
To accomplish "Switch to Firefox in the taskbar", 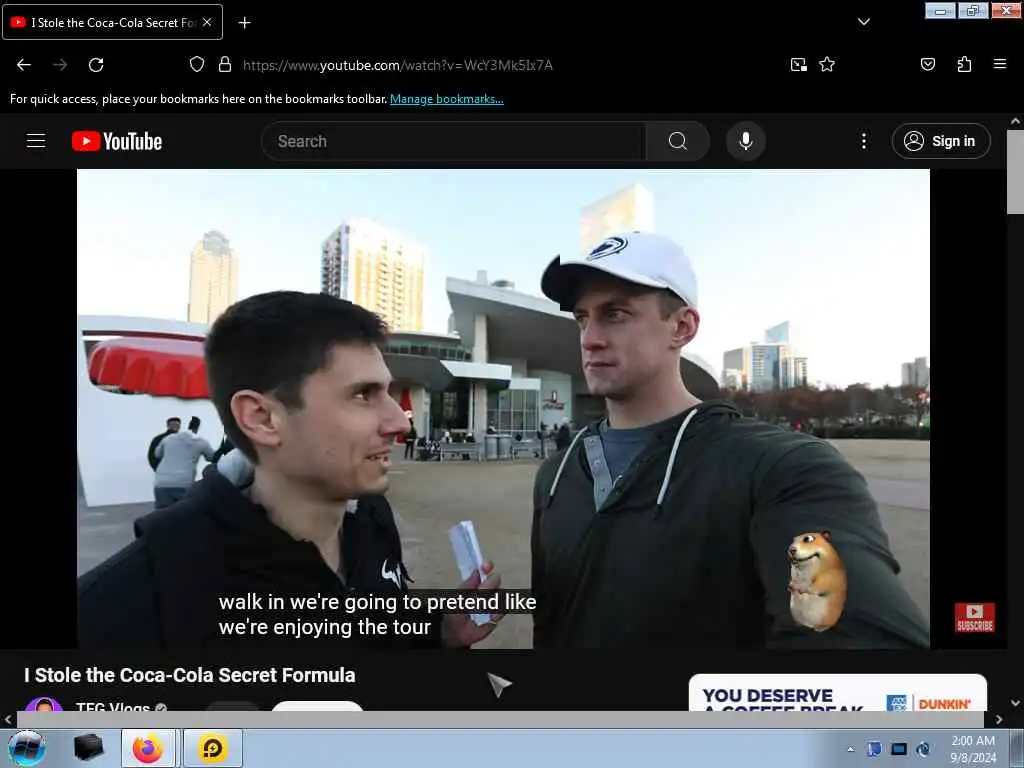I will [148, 748].
